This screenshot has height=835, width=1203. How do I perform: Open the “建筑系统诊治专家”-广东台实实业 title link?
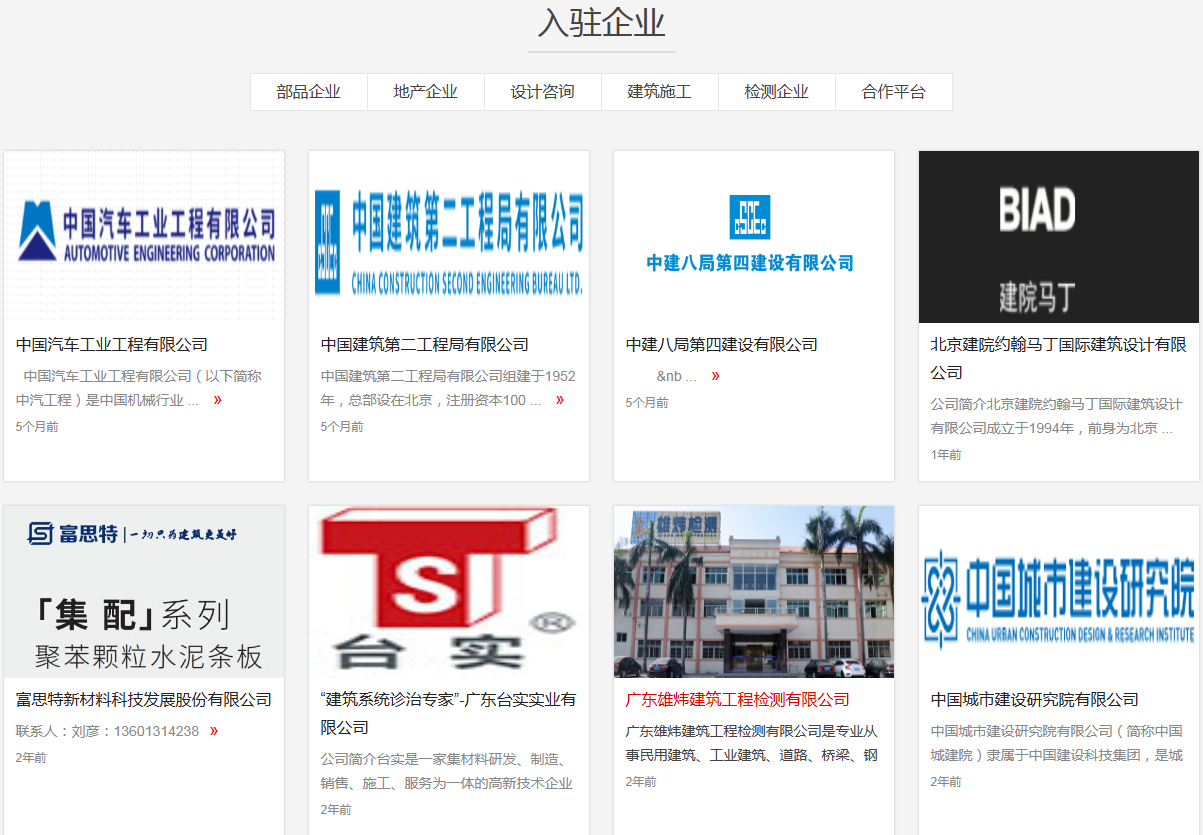449,714
